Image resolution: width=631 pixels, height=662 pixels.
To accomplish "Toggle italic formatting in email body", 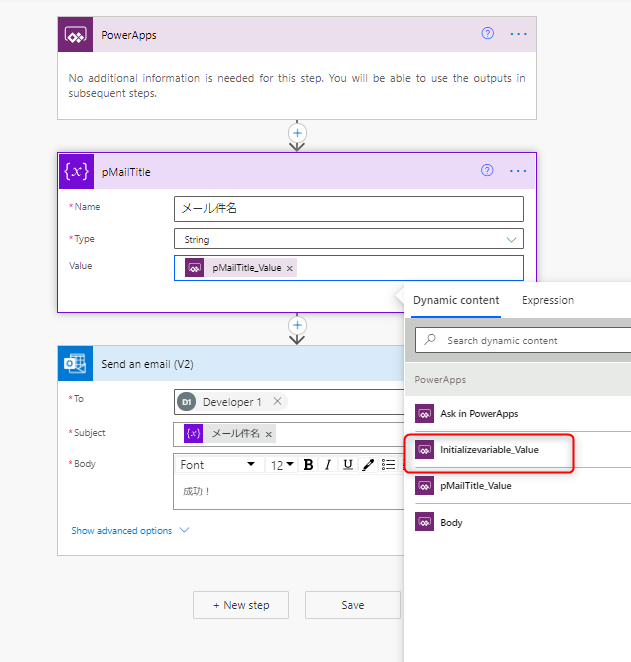I will click(x=328, y=465).
